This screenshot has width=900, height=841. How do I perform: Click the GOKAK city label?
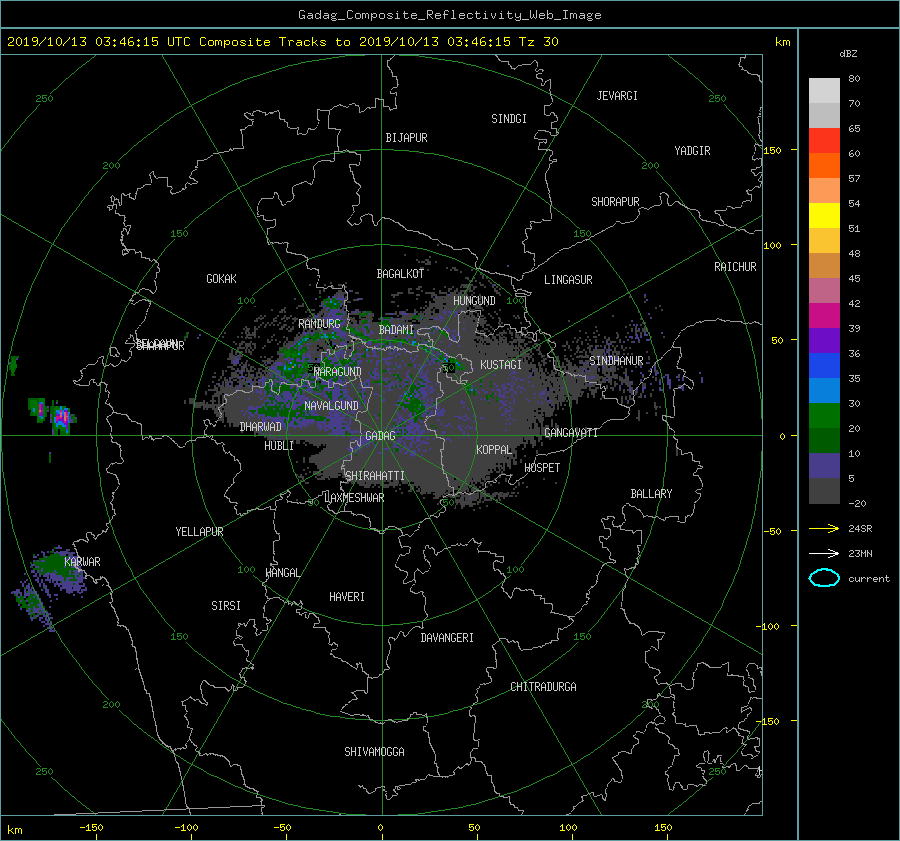coord(222,278)
